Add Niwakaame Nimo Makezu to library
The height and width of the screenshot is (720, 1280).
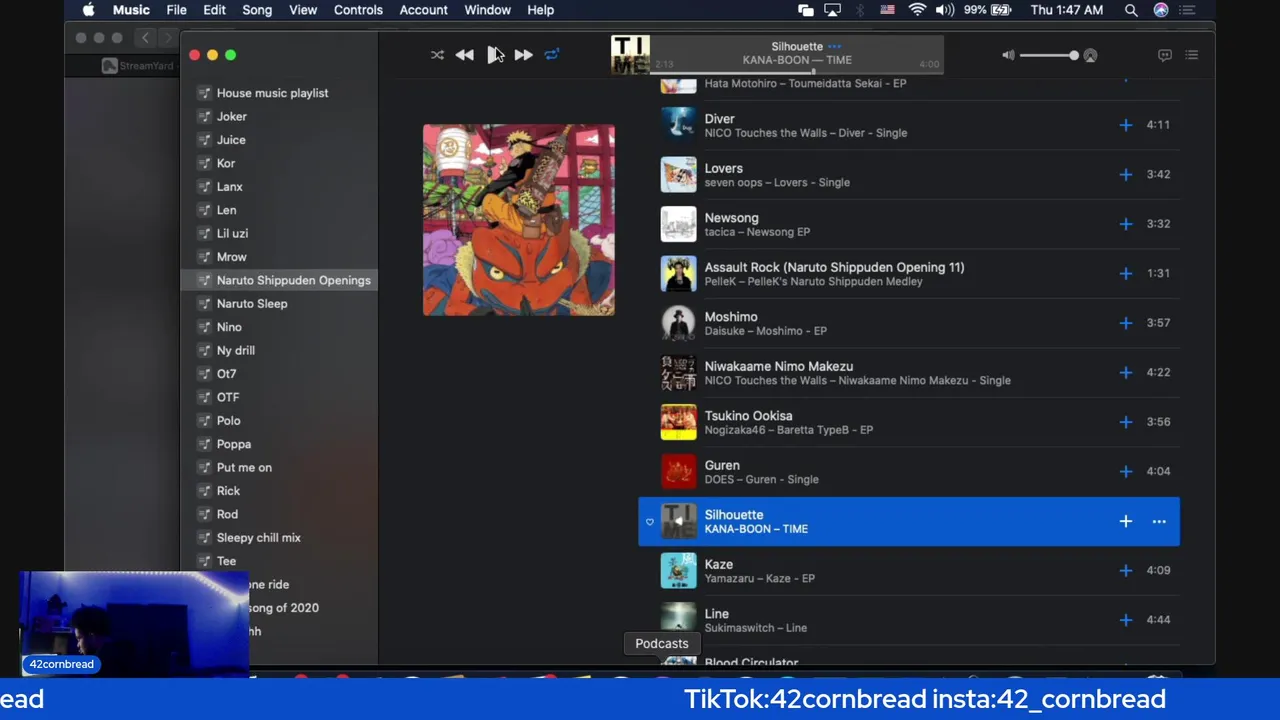click(x=1125, y=372)
